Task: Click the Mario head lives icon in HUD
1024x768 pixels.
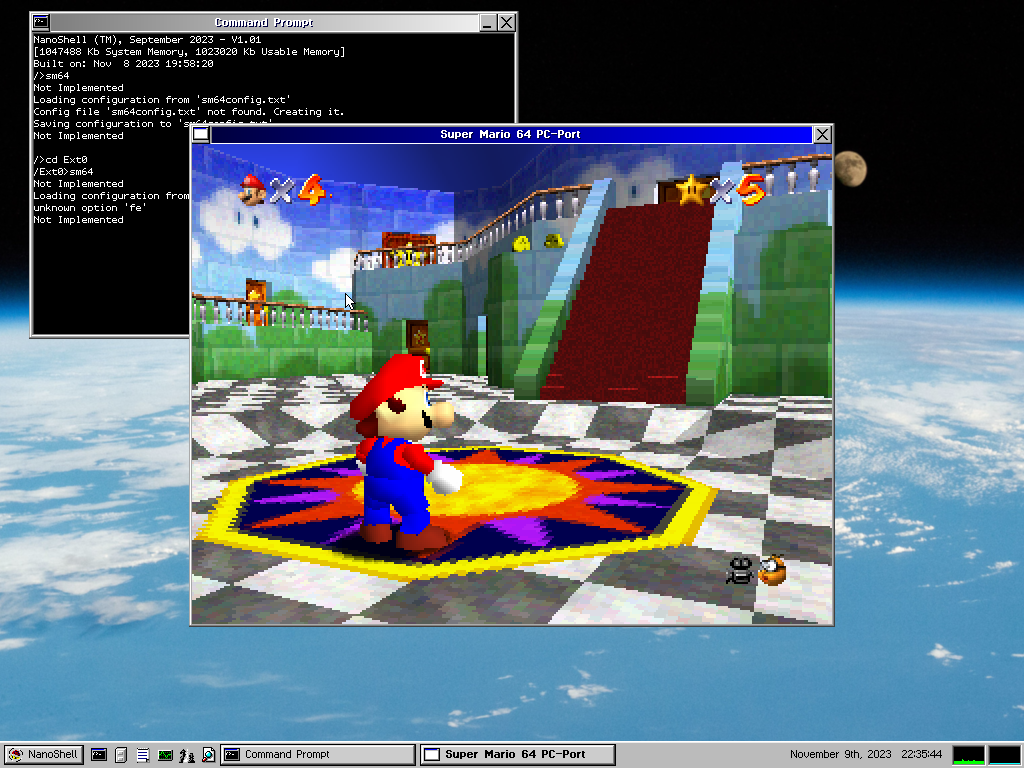Action: click(x=253, y=189)
